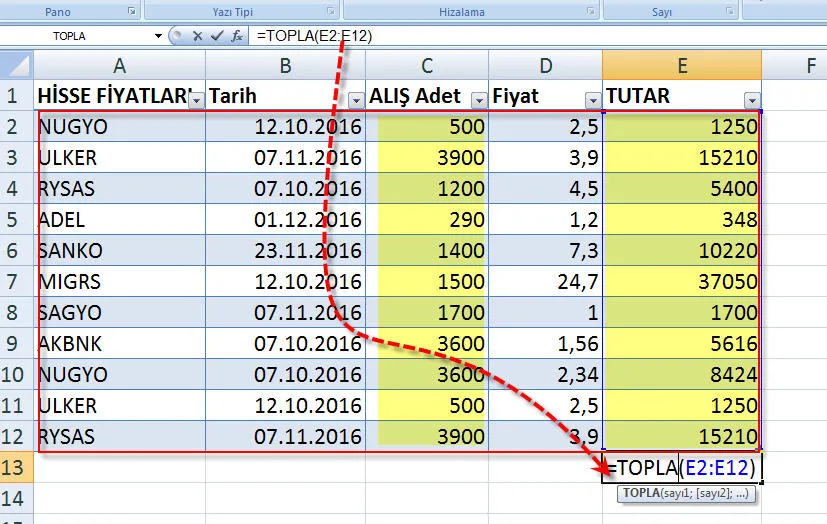Select column E header
The height and width of the screenshot is (524, 827).
coord(681,66)
